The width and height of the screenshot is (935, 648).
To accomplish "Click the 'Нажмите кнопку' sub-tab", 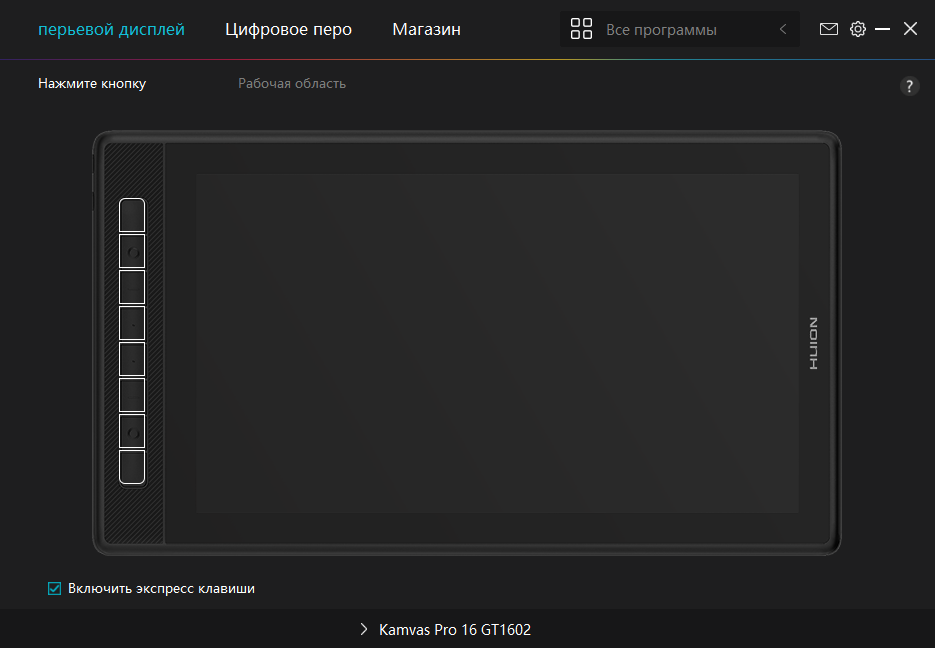I will click(92, 83).
